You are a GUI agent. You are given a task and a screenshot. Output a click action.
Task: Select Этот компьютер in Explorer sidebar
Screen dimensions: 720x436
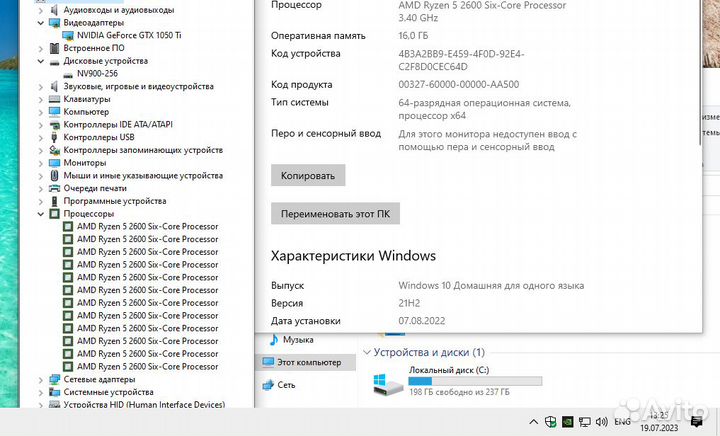[305, 362]
